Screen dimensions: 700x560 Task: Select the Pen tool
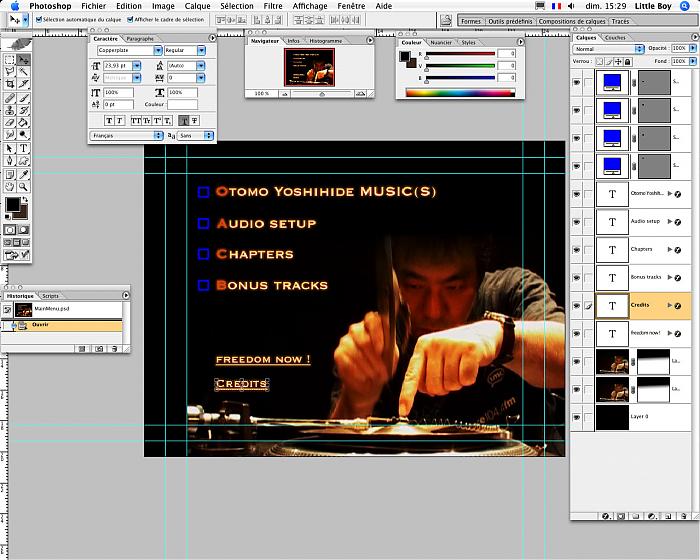click(9, 160)
